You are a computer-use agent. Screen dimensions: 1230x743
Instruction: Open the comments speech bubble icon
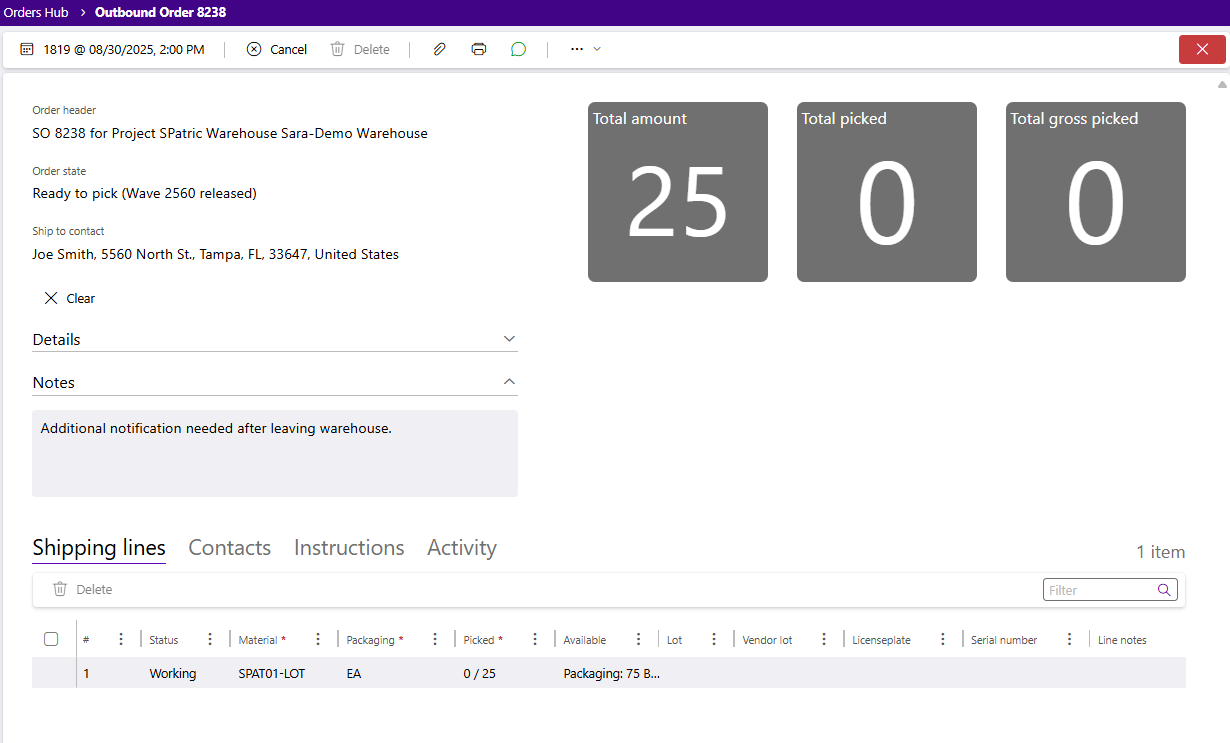518,49
